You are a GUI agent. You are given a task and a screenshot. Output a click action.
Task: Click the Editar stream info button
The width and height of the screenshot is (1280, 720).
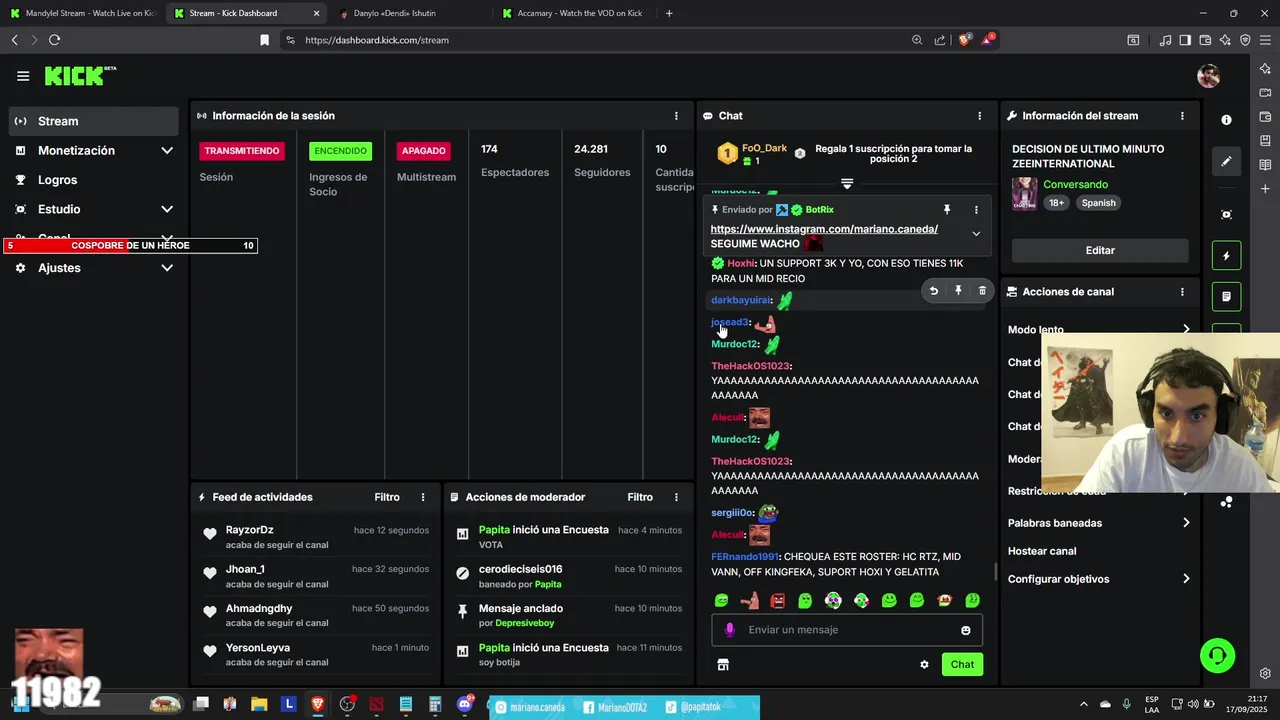pos(1100,250)
